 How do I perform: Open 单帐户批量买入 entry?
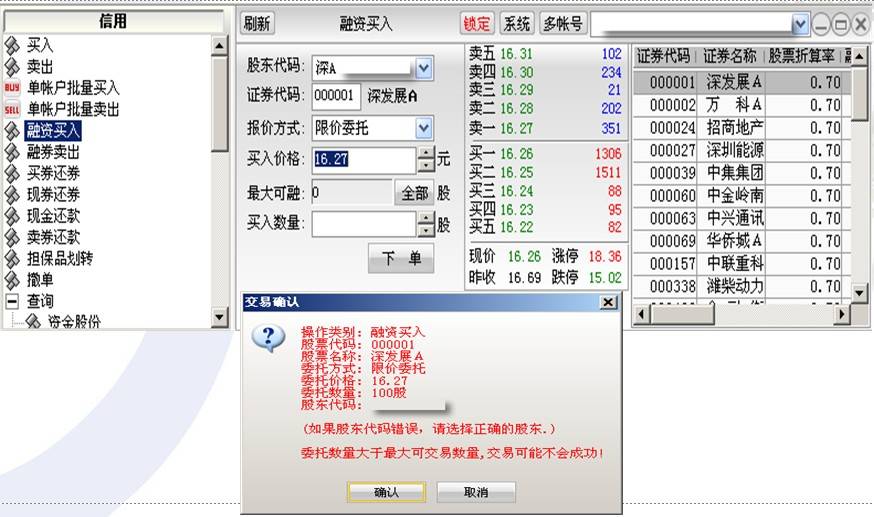click(73, 88)
